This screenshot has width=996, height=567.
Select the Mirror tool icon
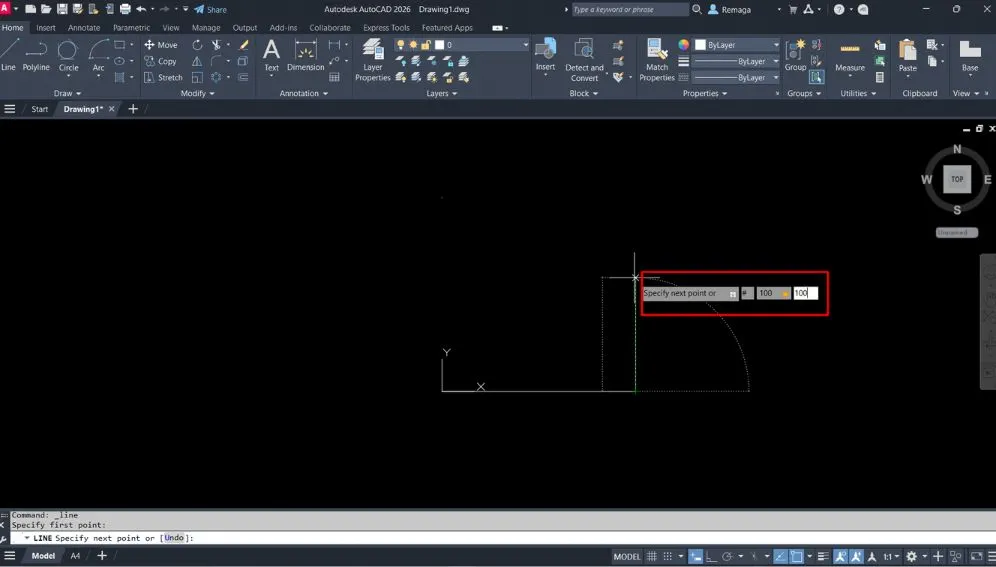(x=198, y=62)
